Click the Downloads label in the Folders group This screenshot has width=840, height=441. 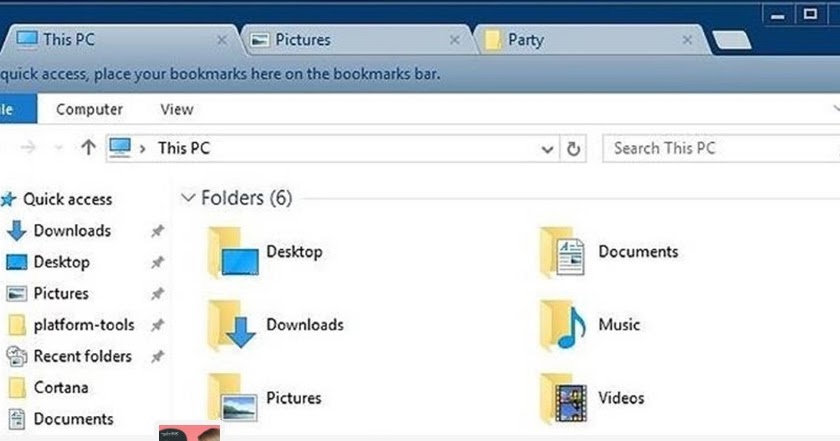pos(305,325)
